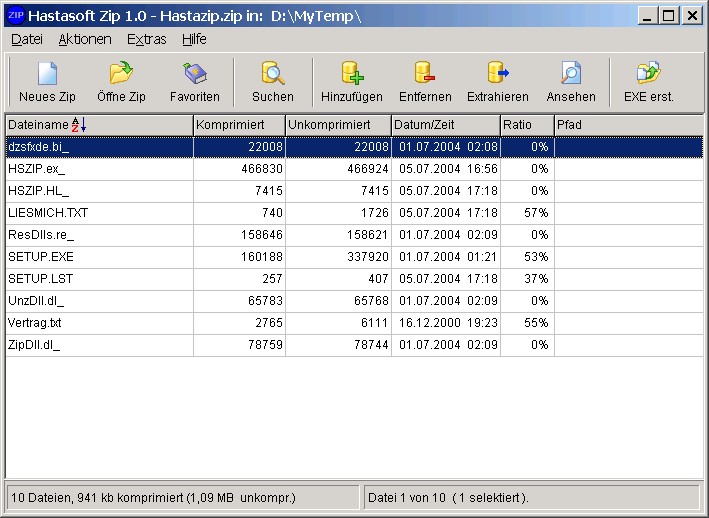
Task: Select the dzsfxde.bi_ file row
Action: 354,147
